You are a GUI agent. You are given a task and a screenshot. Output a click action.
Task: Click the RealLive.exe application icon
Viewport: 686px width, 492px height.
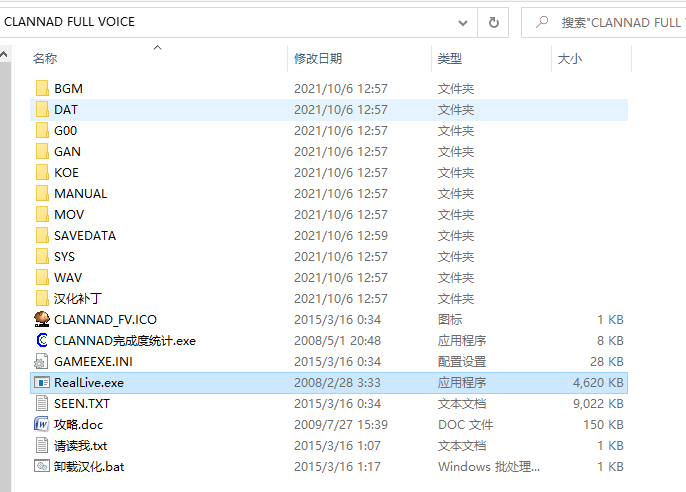point(42,383)
